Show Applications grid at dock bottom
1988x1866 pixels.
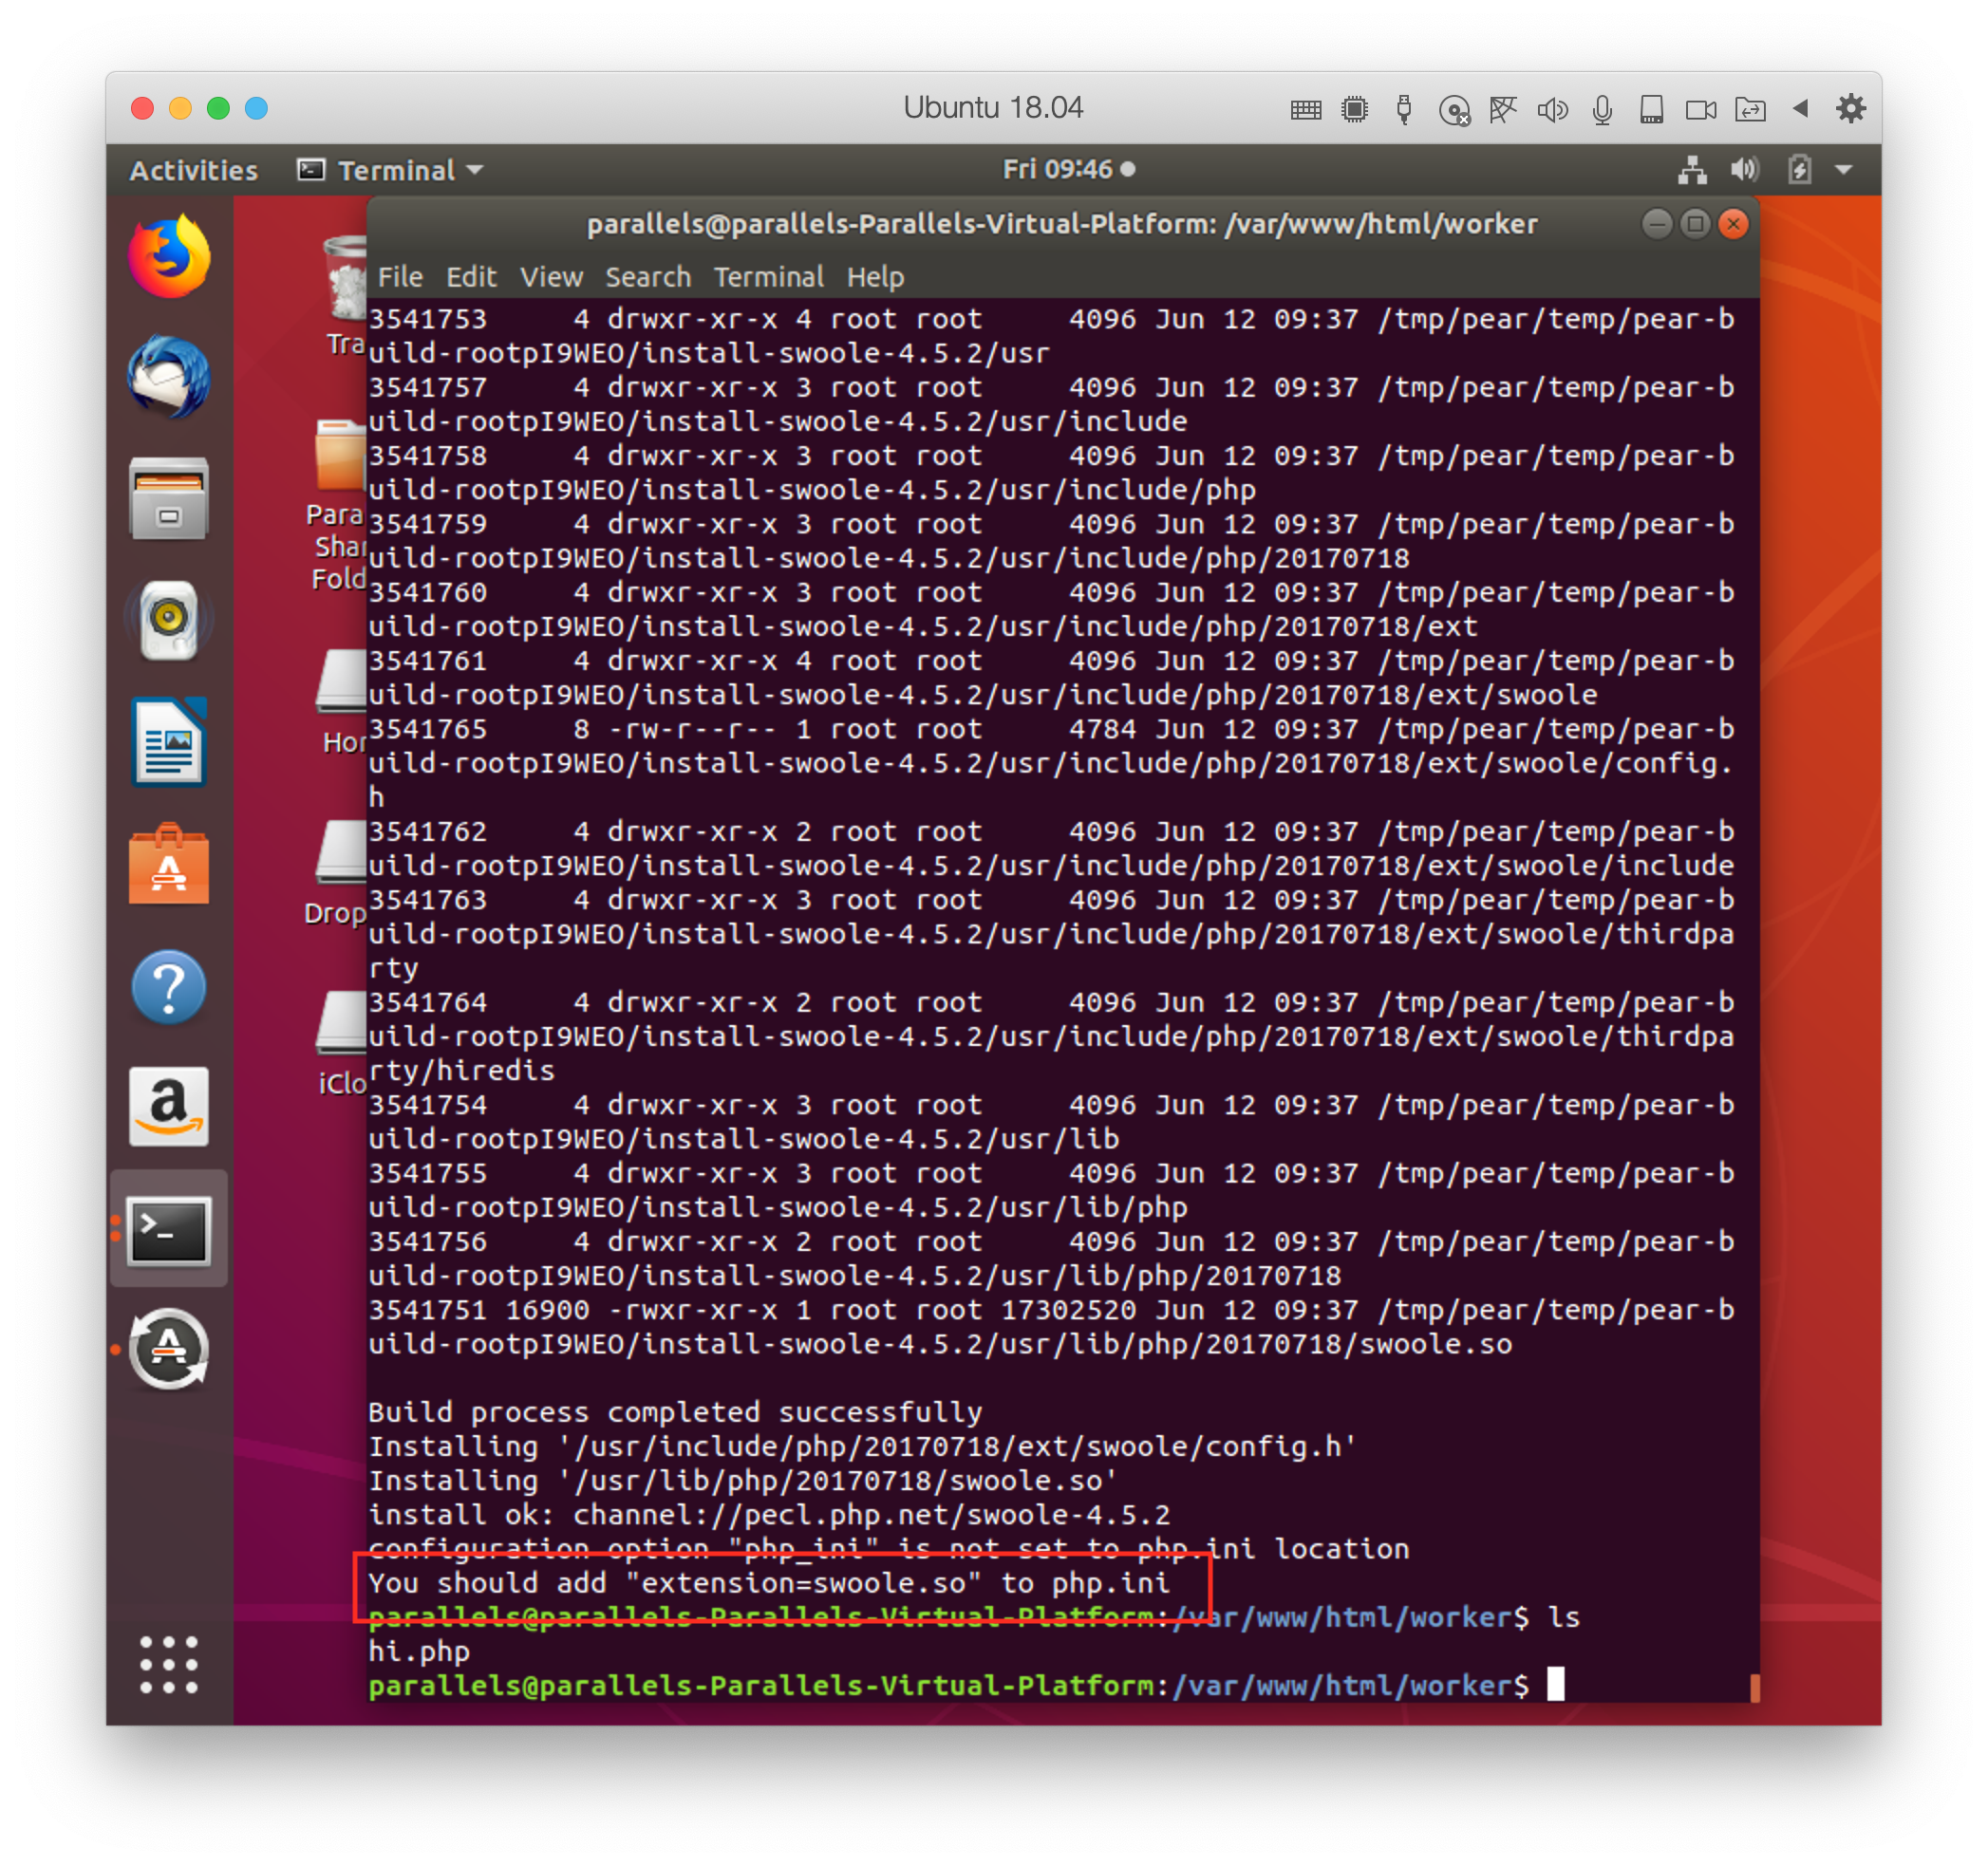point(169,1665)
